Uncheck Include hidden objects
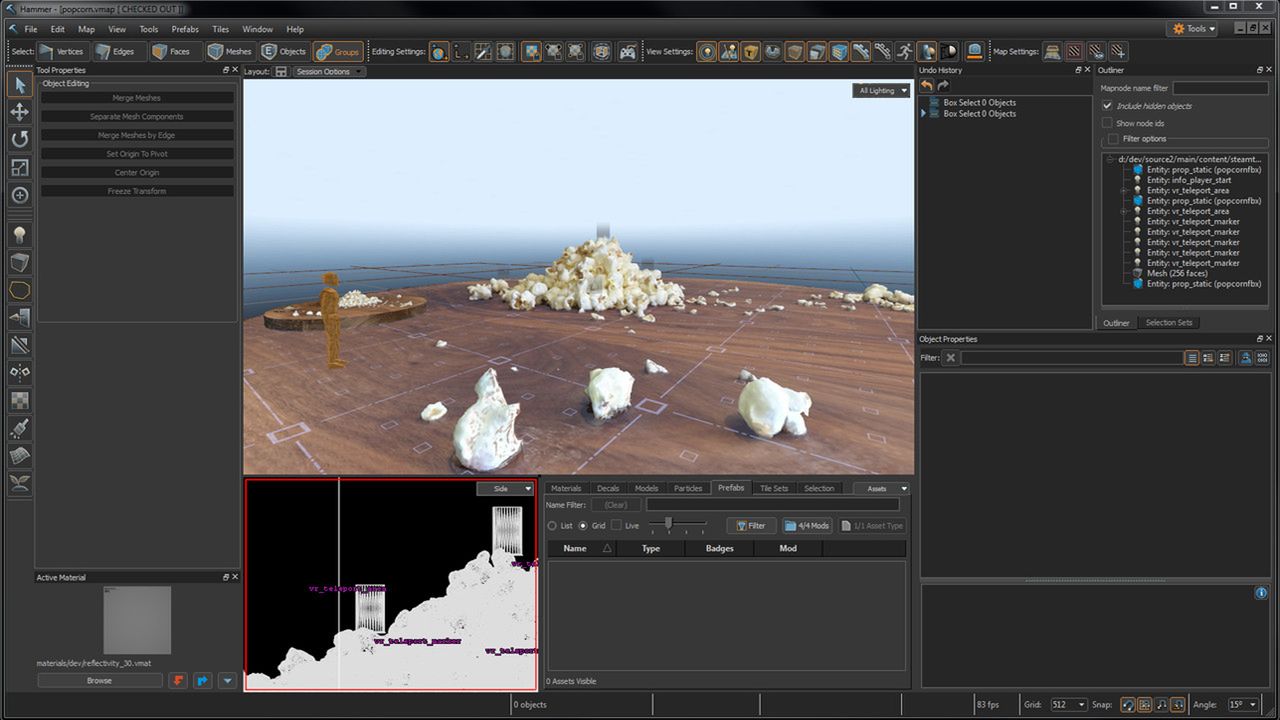The image size is (1280, 720). point(1107,106)
